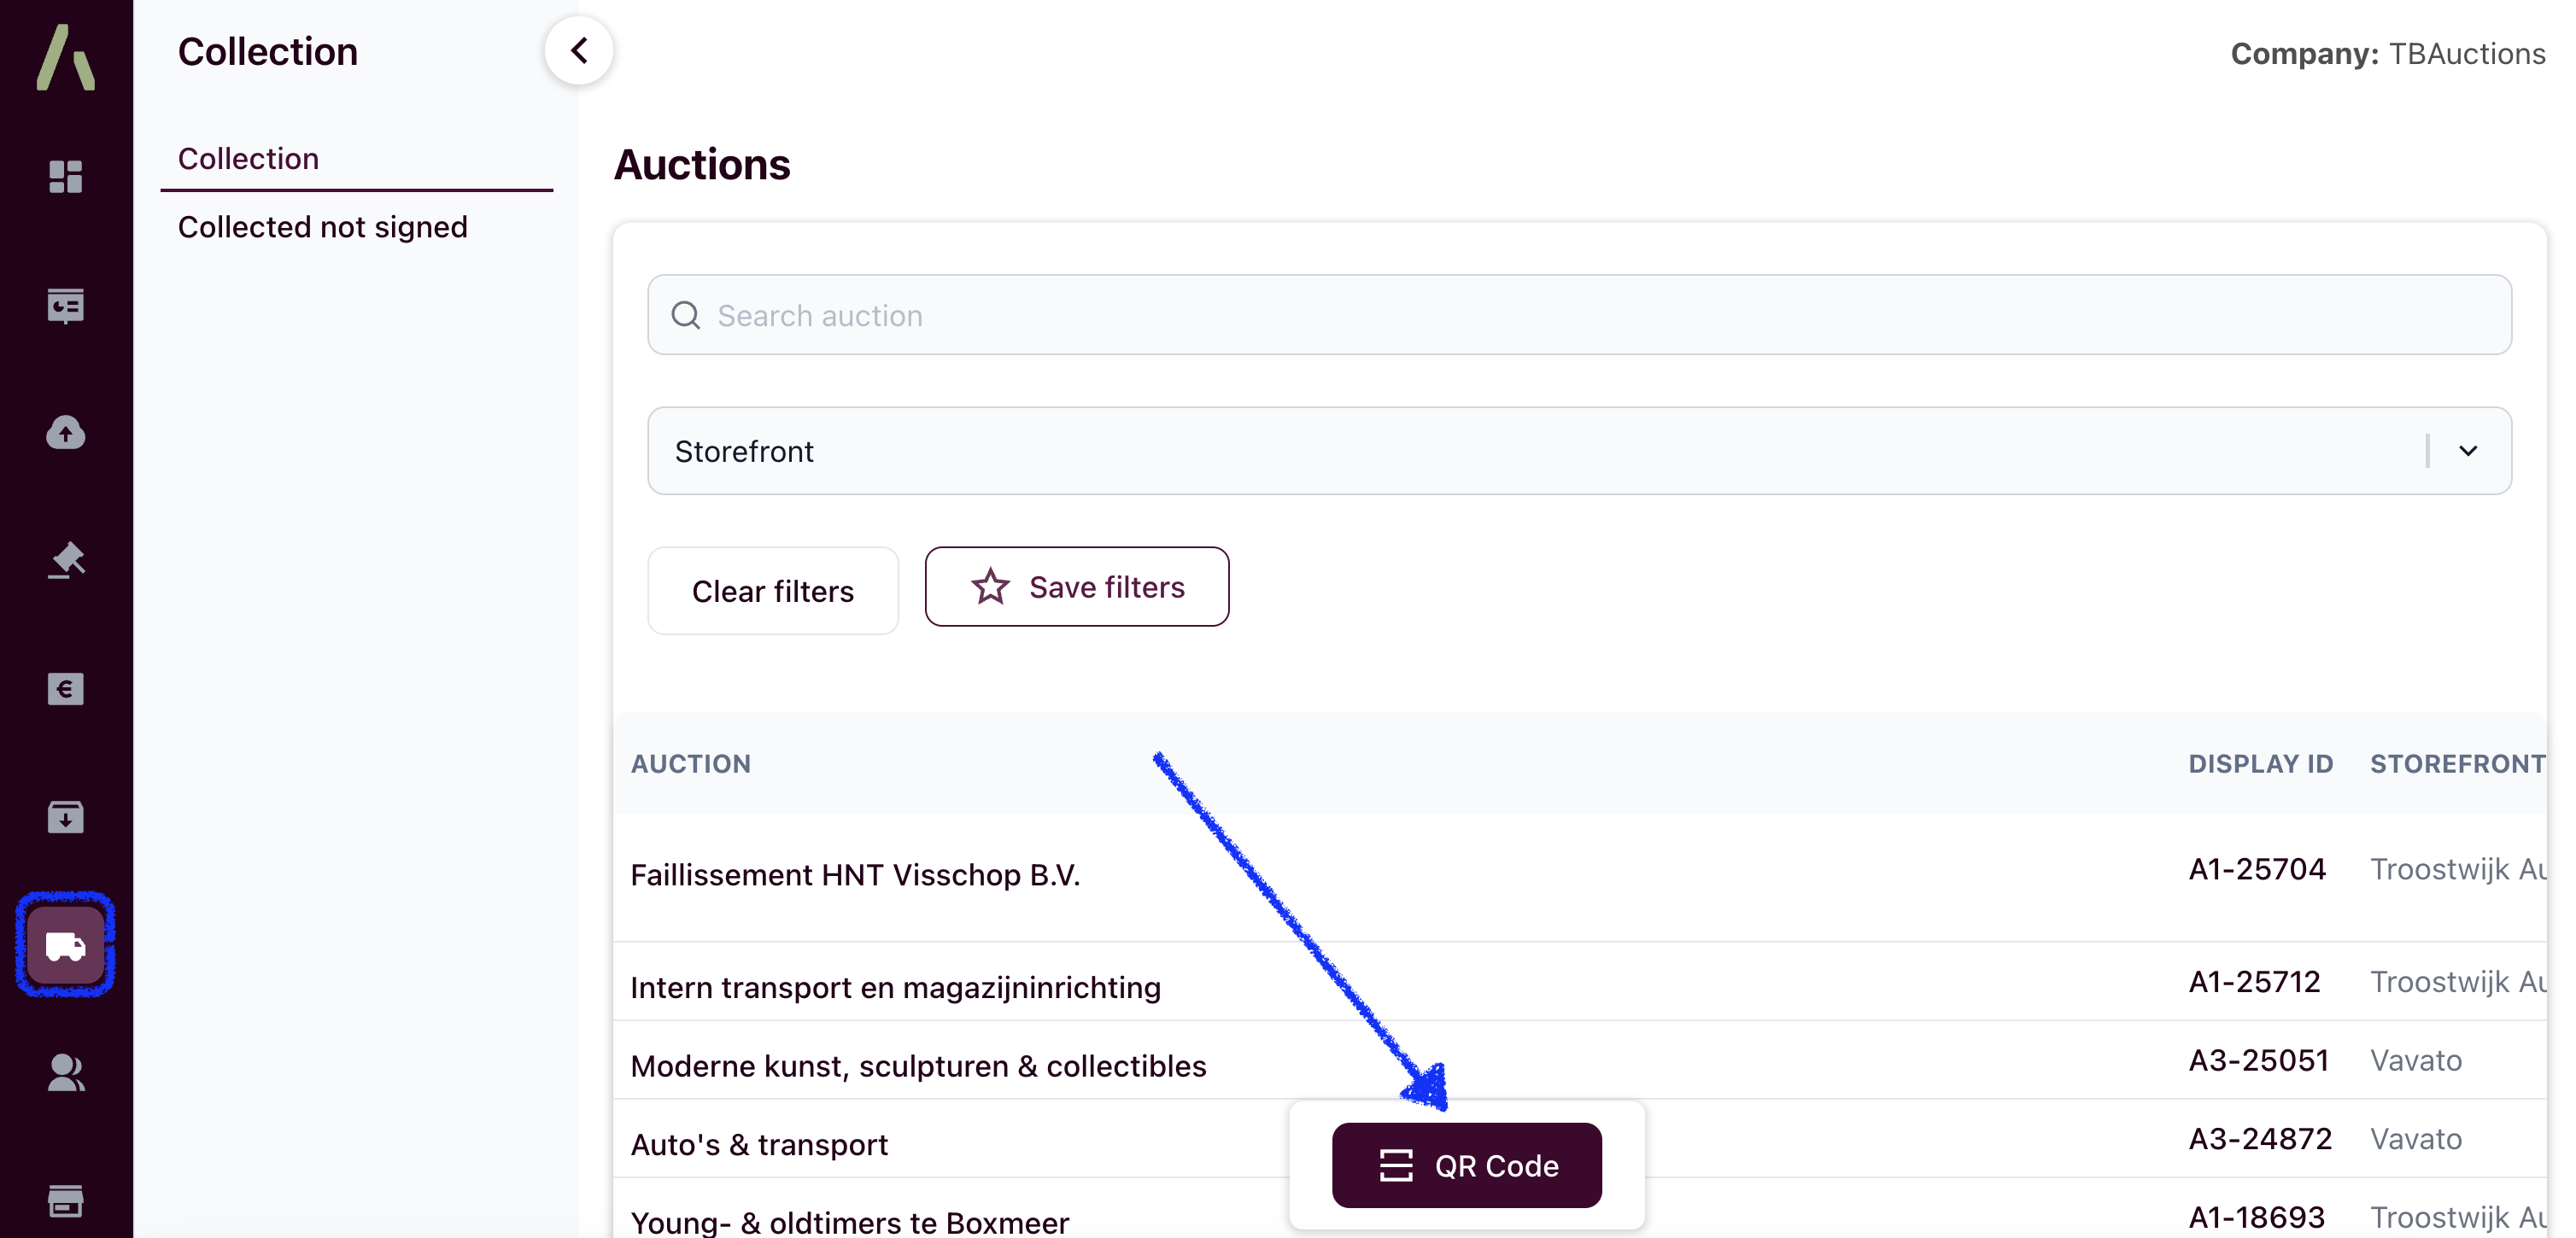The height and width of the screenshot is (1238, 2576).
Task: Click the app logo at top left
Action: click(x=66, y=57)
